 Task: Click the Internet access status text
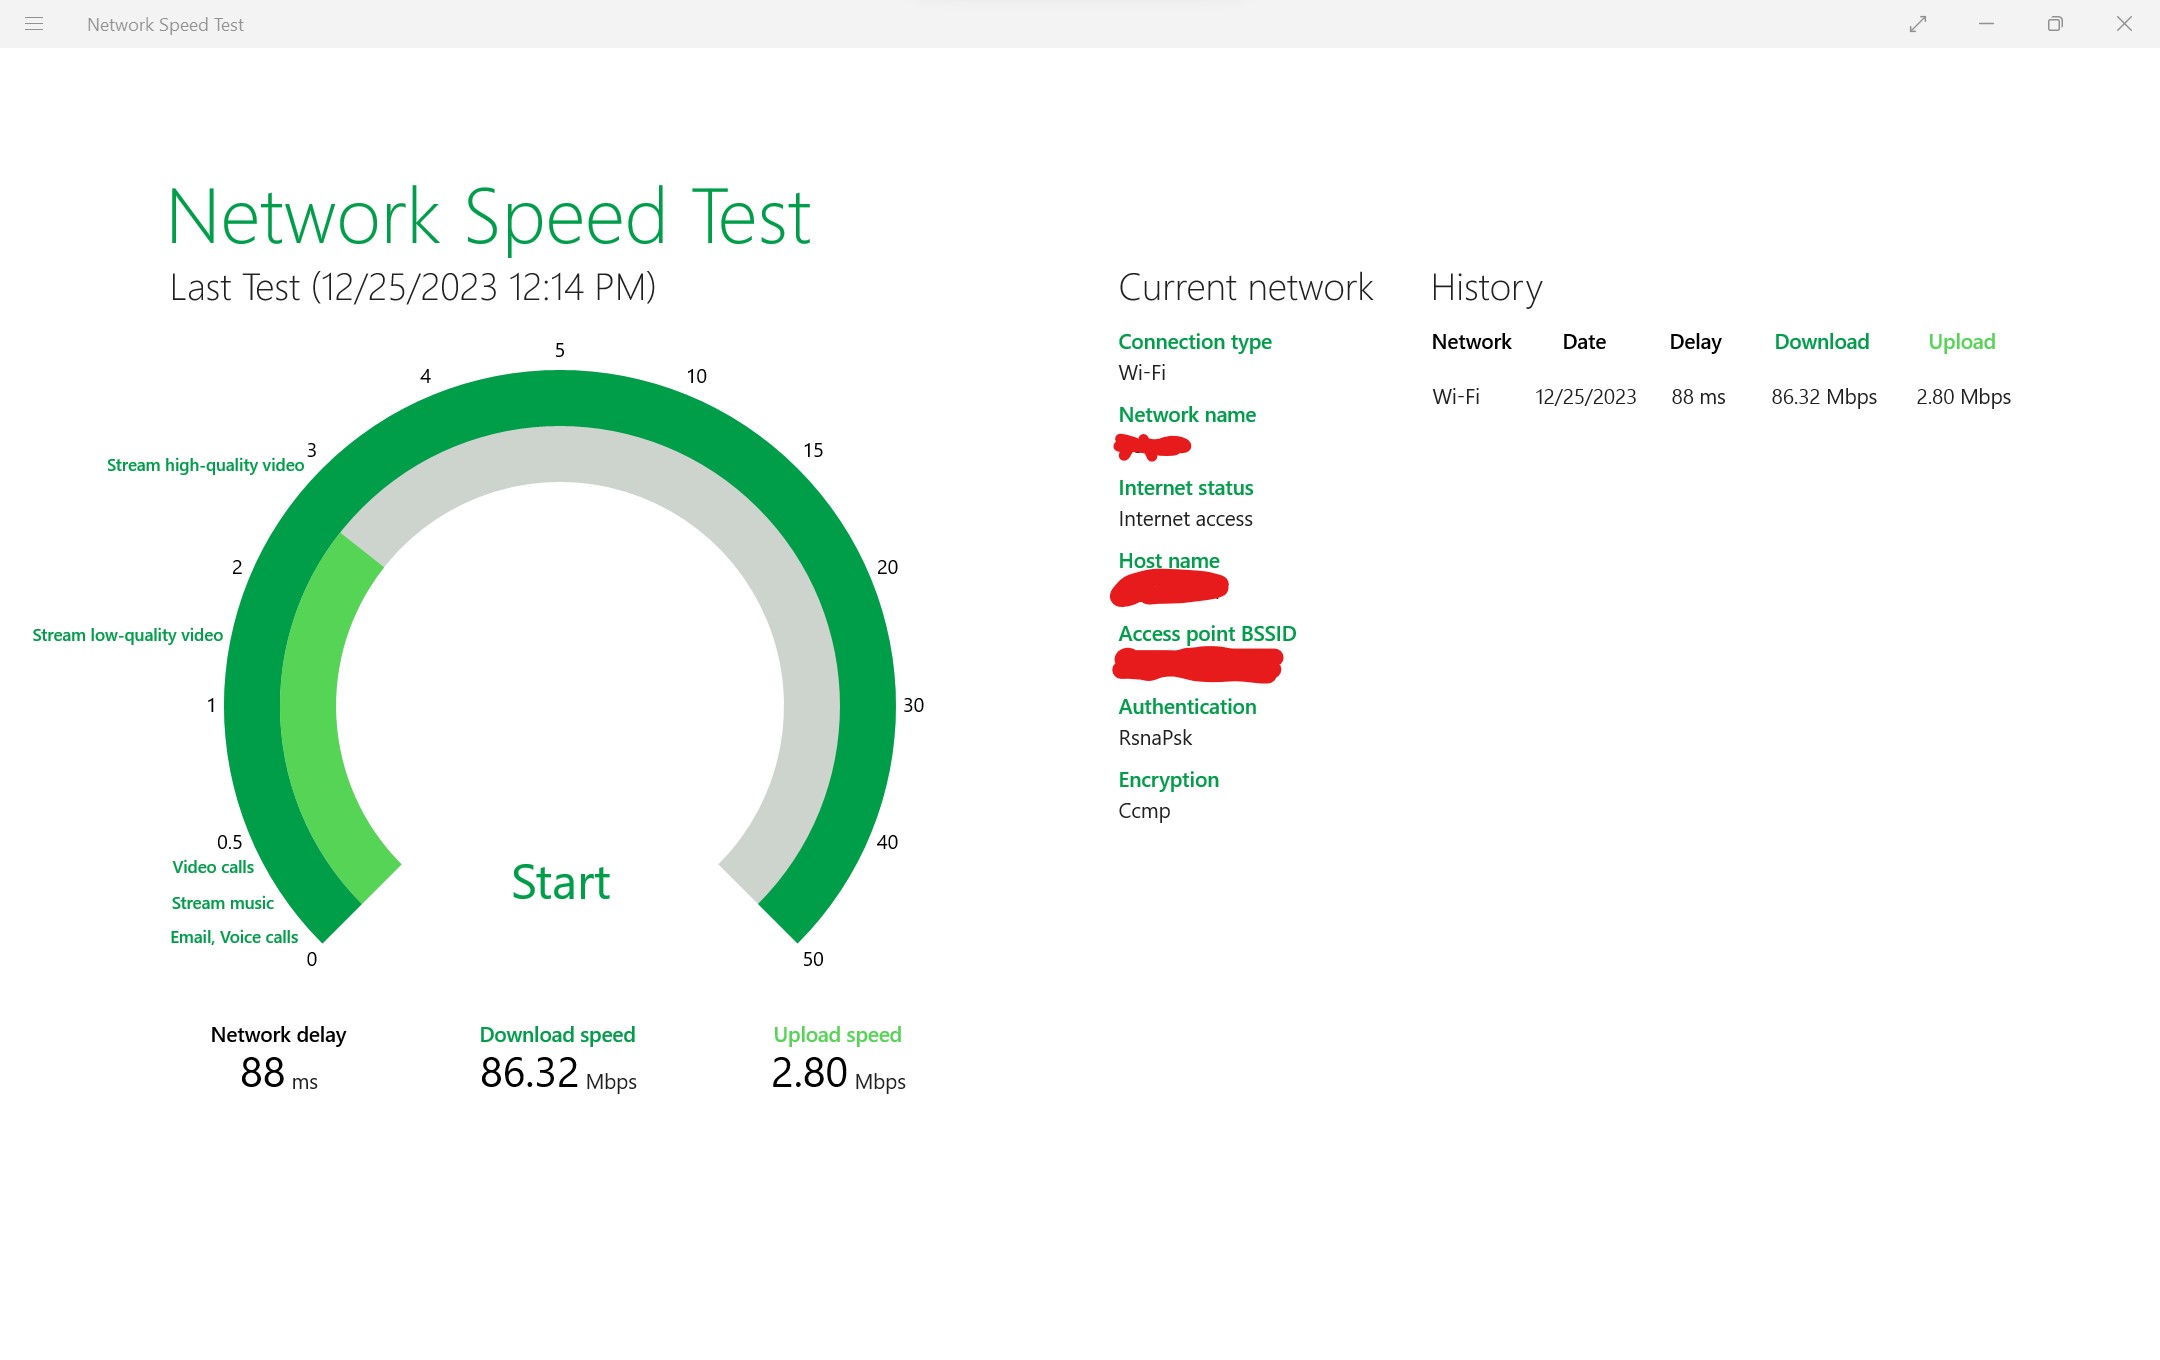(1185, 519)
